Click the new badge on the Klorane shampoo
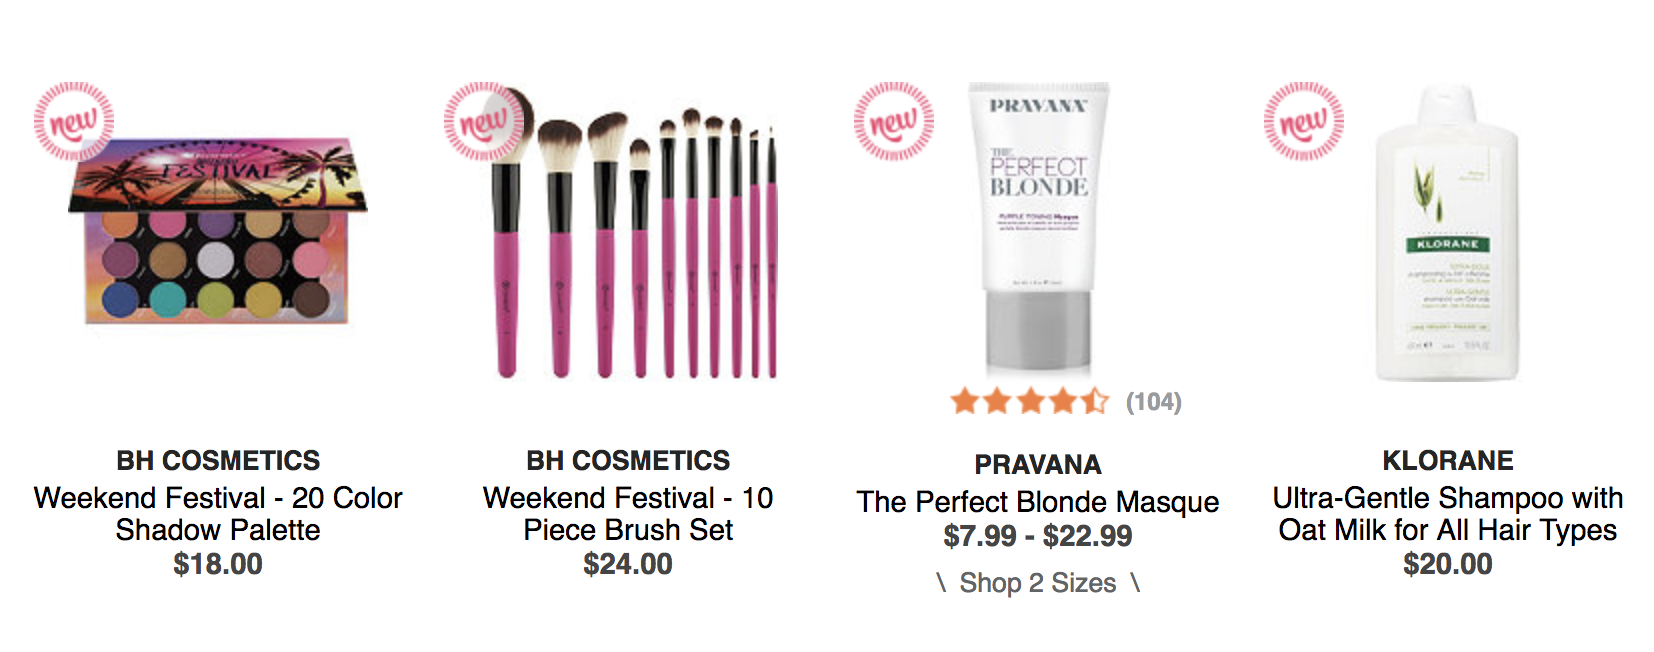This screenshot has height=652, width=1654. coord(1304,122)
